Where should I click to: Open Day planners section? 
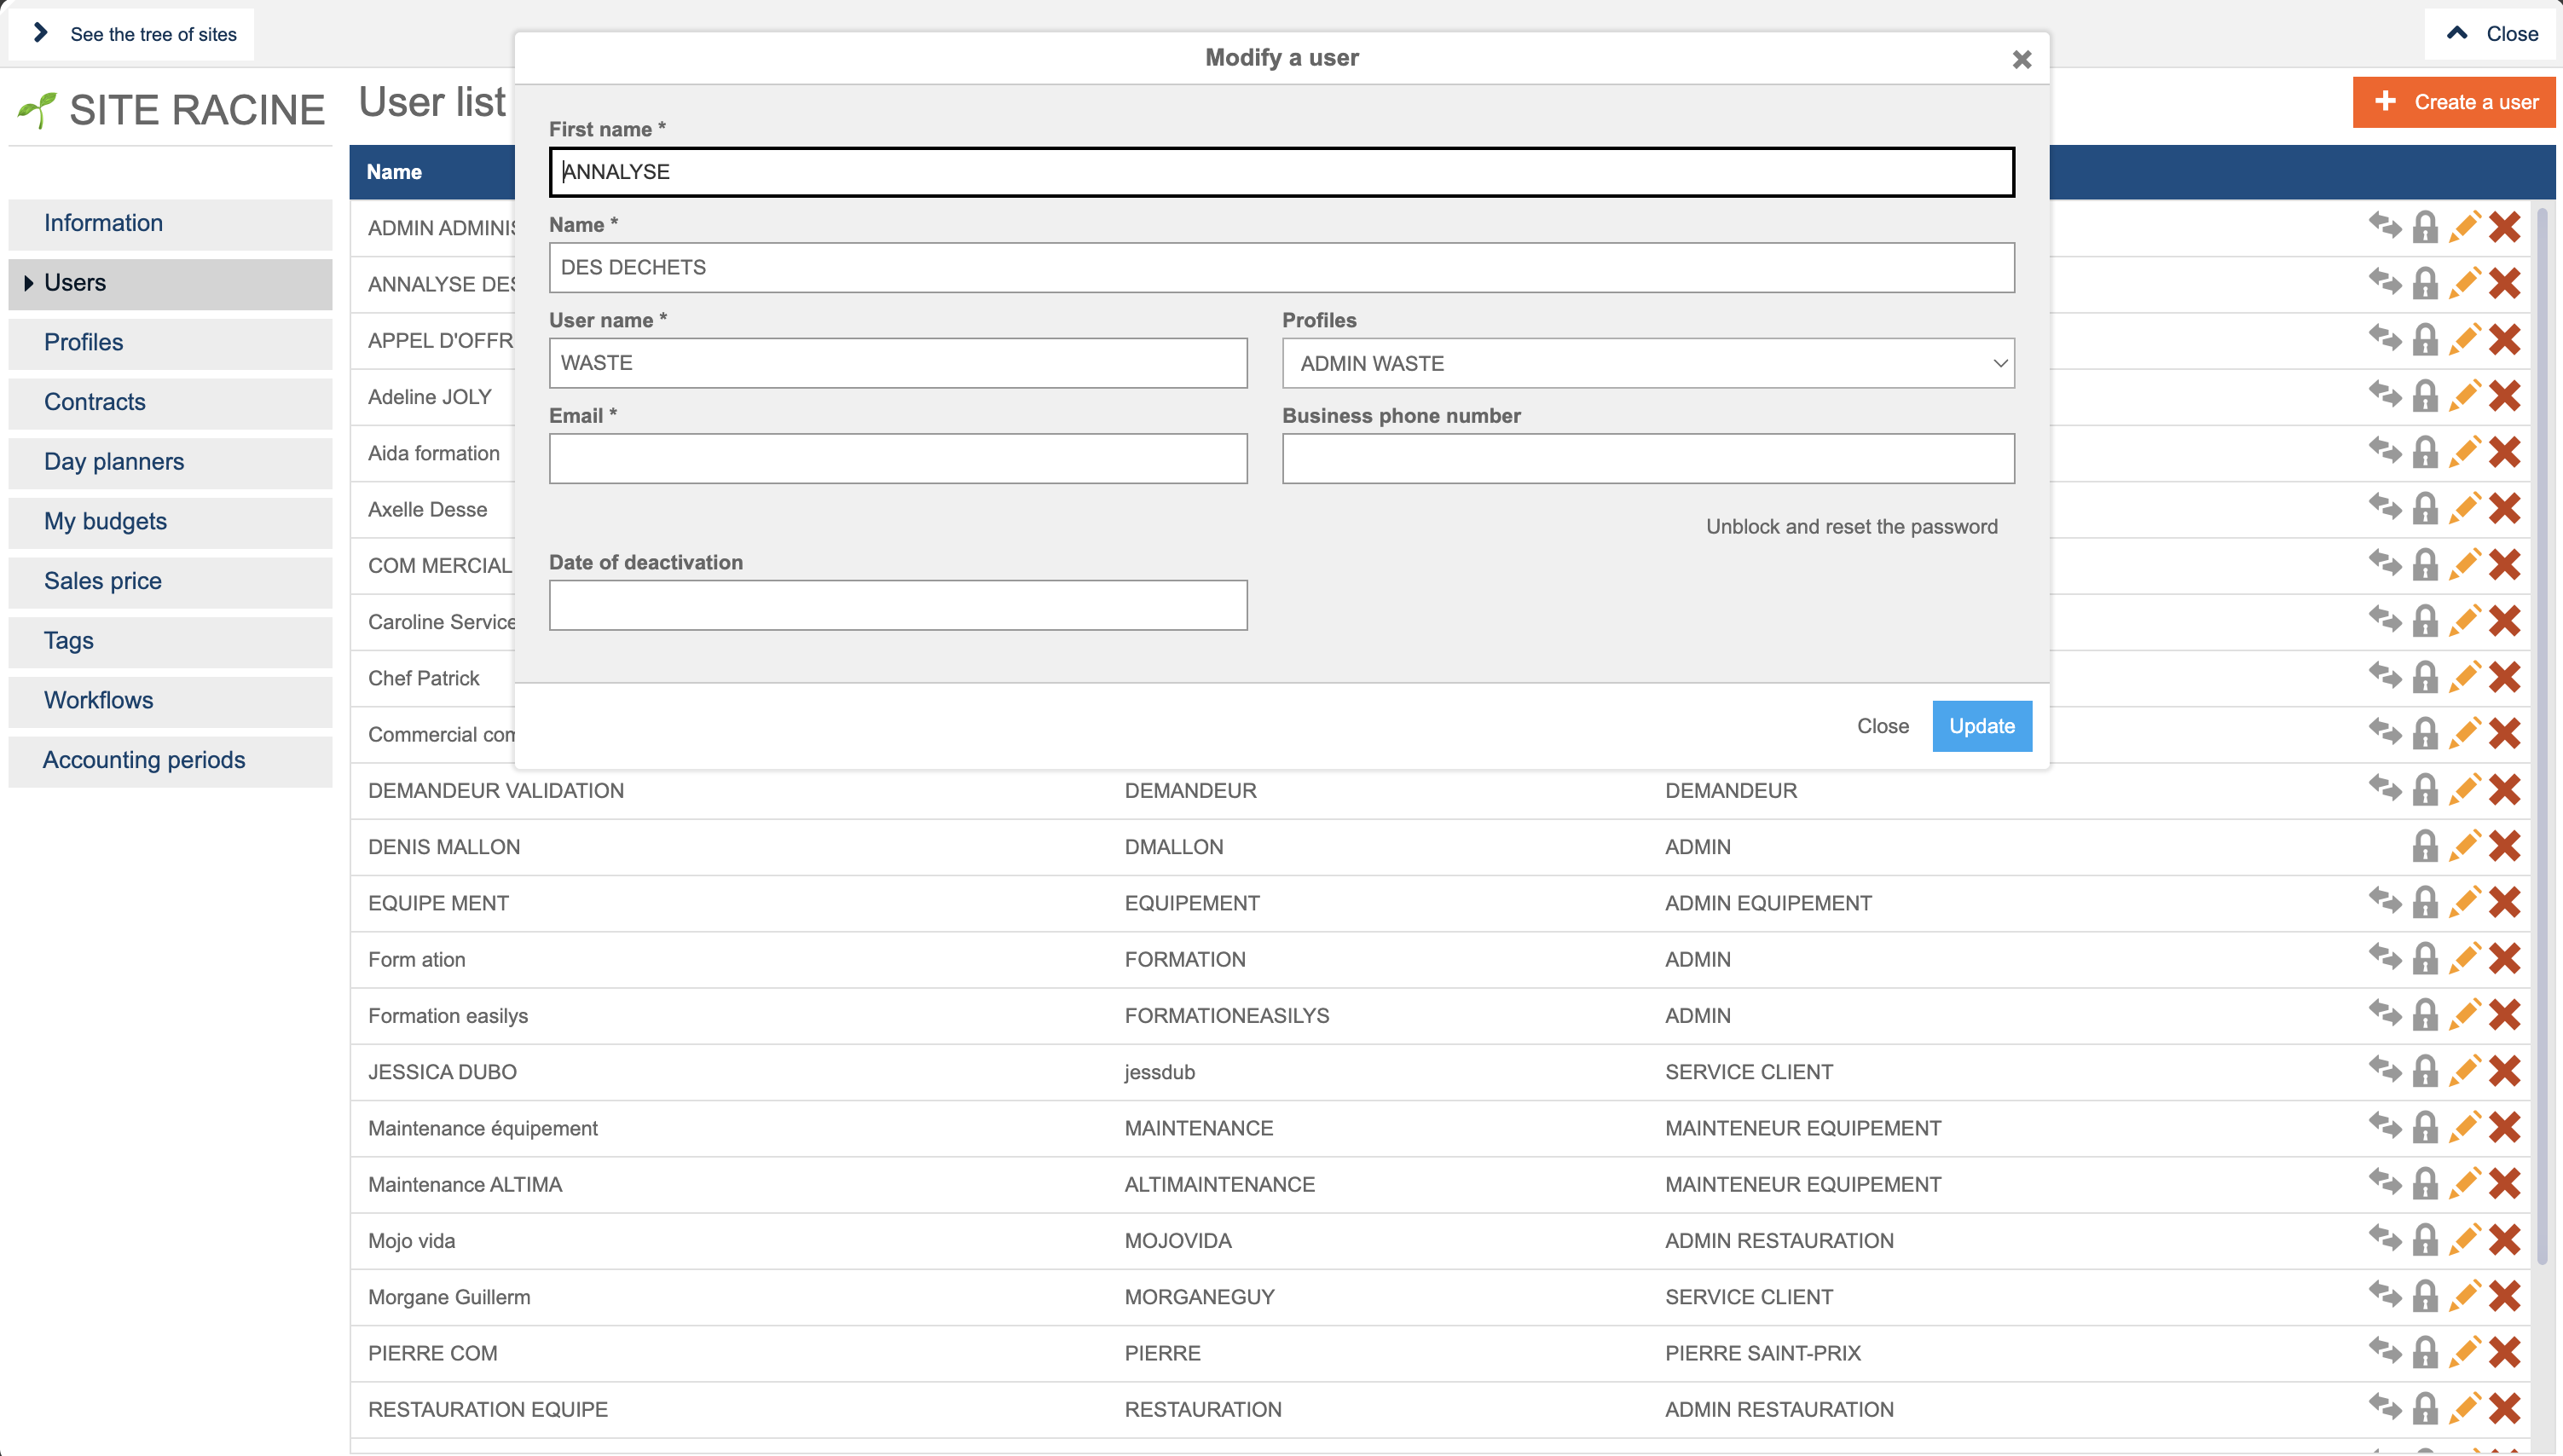[170, 462]
